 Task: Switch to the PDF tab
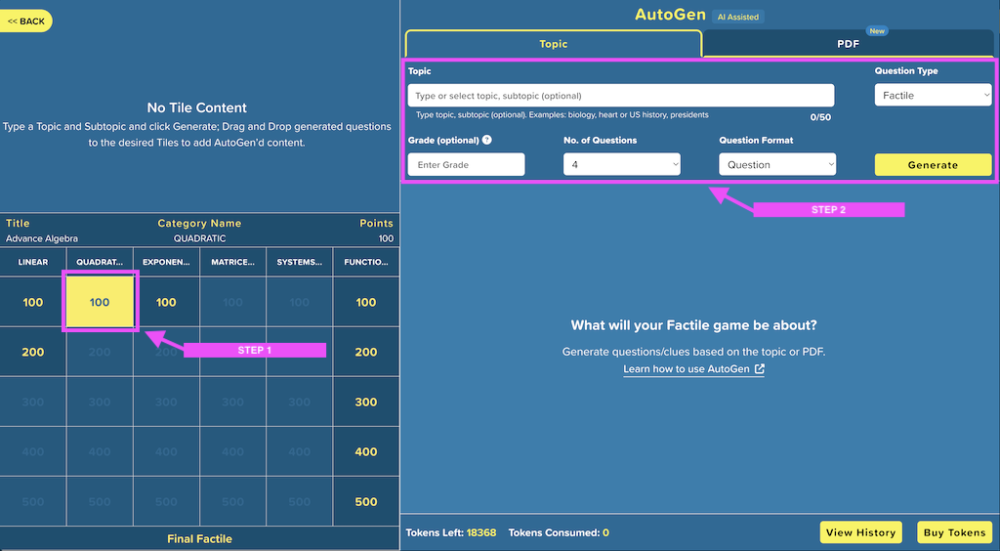pos(848,43)
